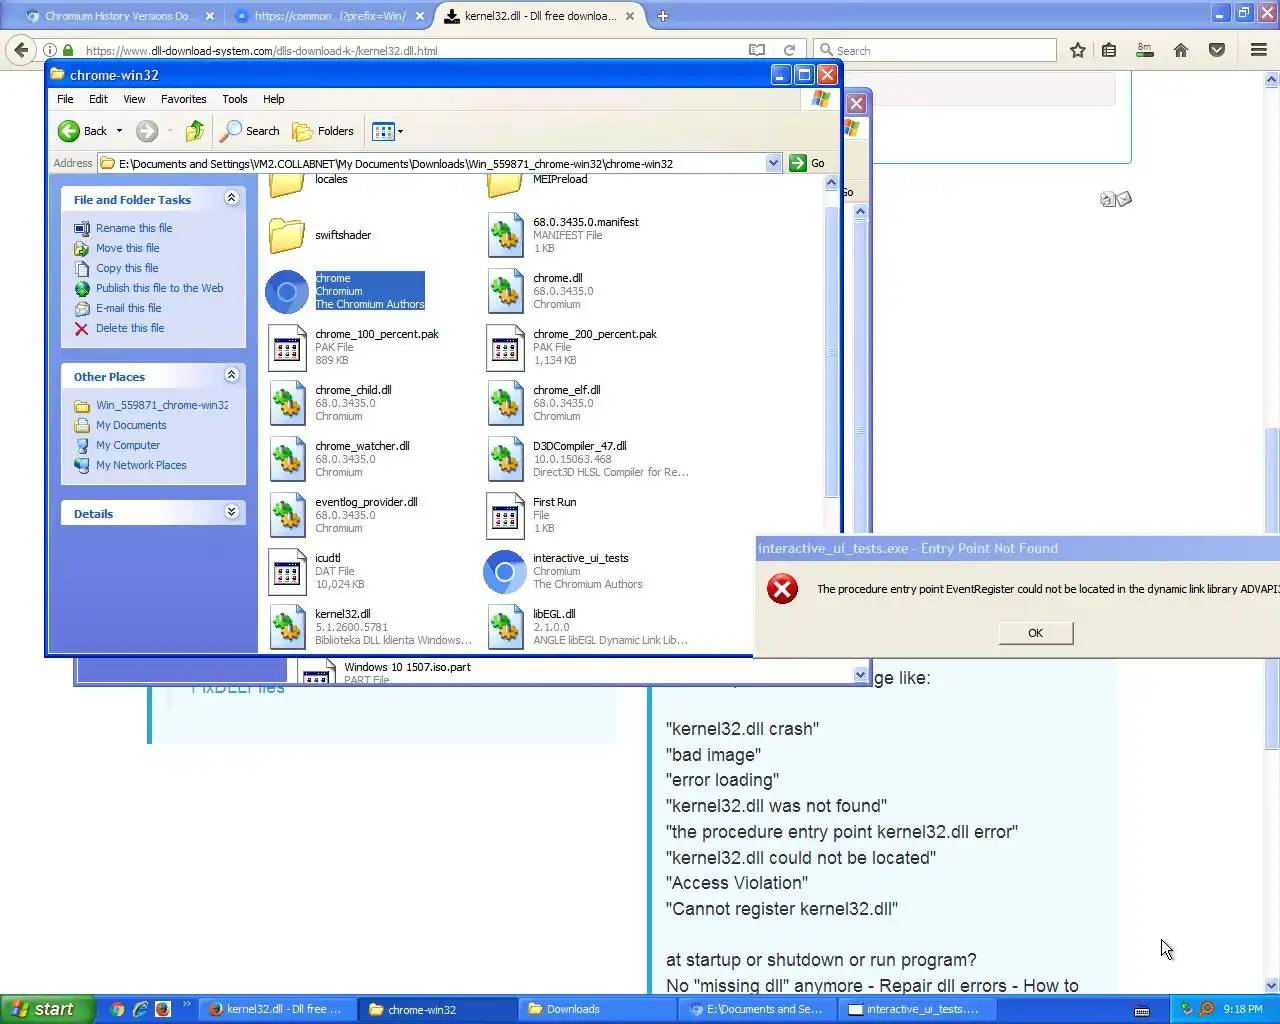Open the Views button in Explorer toolbar

click(387, 131)
